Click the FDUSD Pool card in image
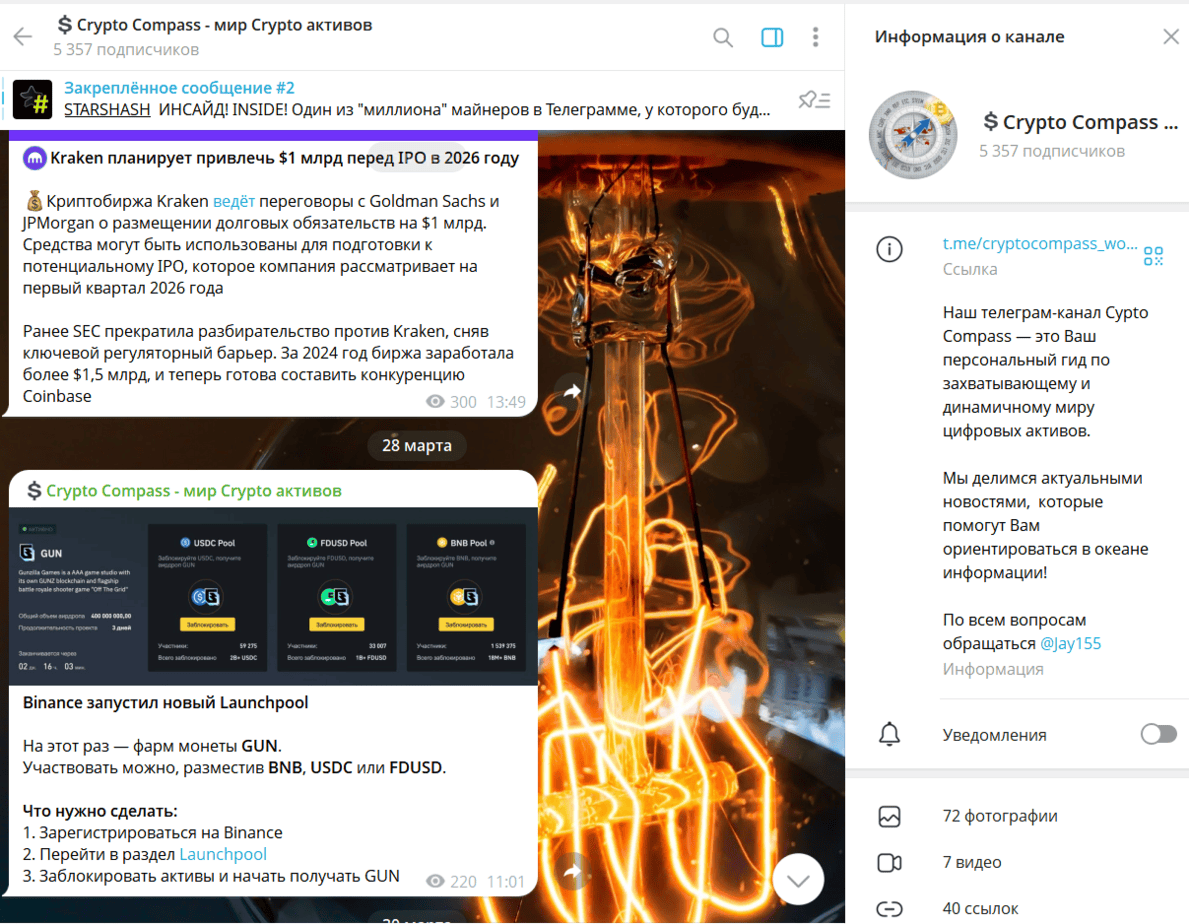The image size is (1189, 924). click(337, 597)
